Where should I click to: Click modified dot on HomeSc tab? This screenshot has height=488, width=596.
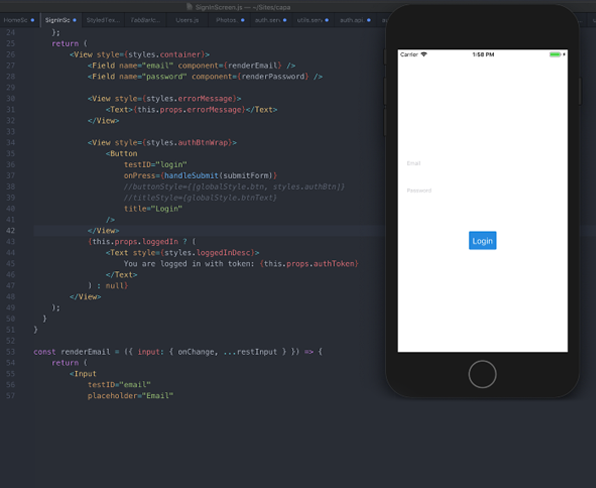point(32,20)
